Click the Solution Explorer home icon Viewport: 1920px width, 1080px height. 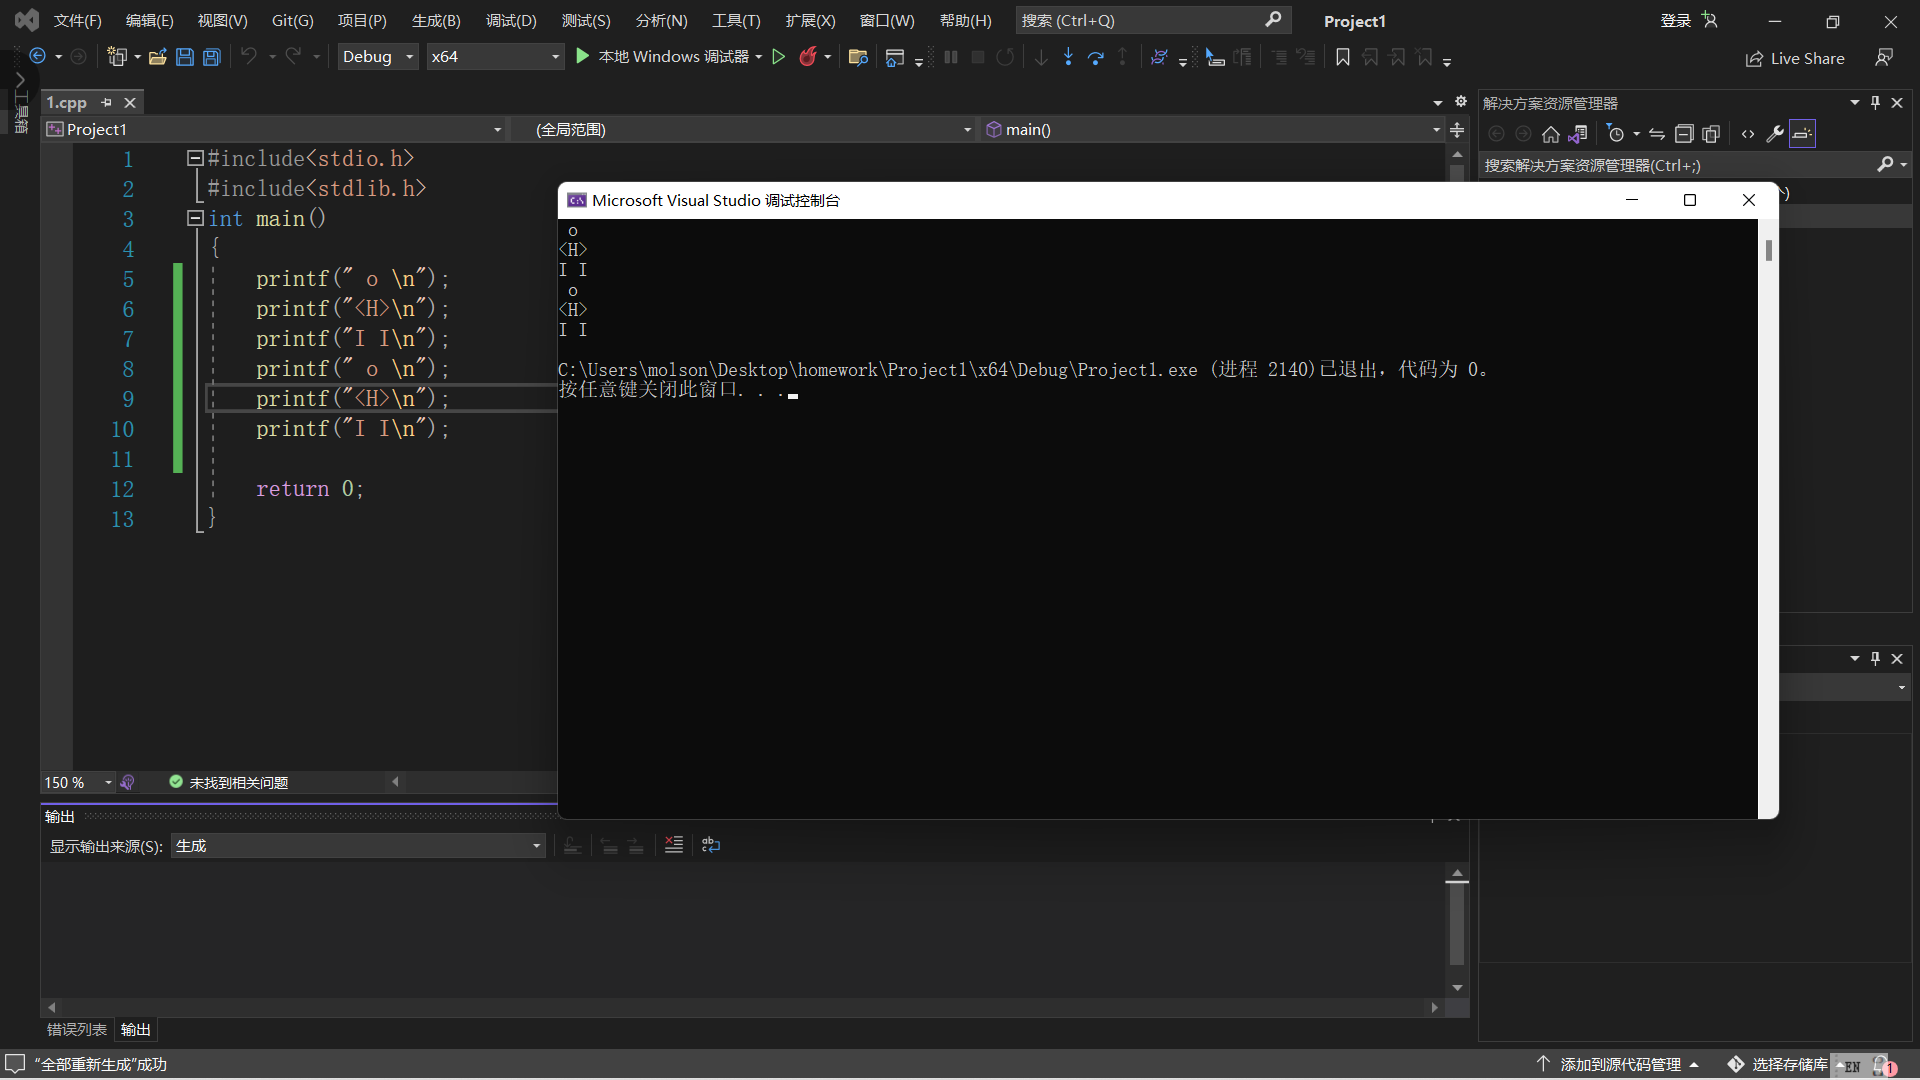tap(1550, 134)
